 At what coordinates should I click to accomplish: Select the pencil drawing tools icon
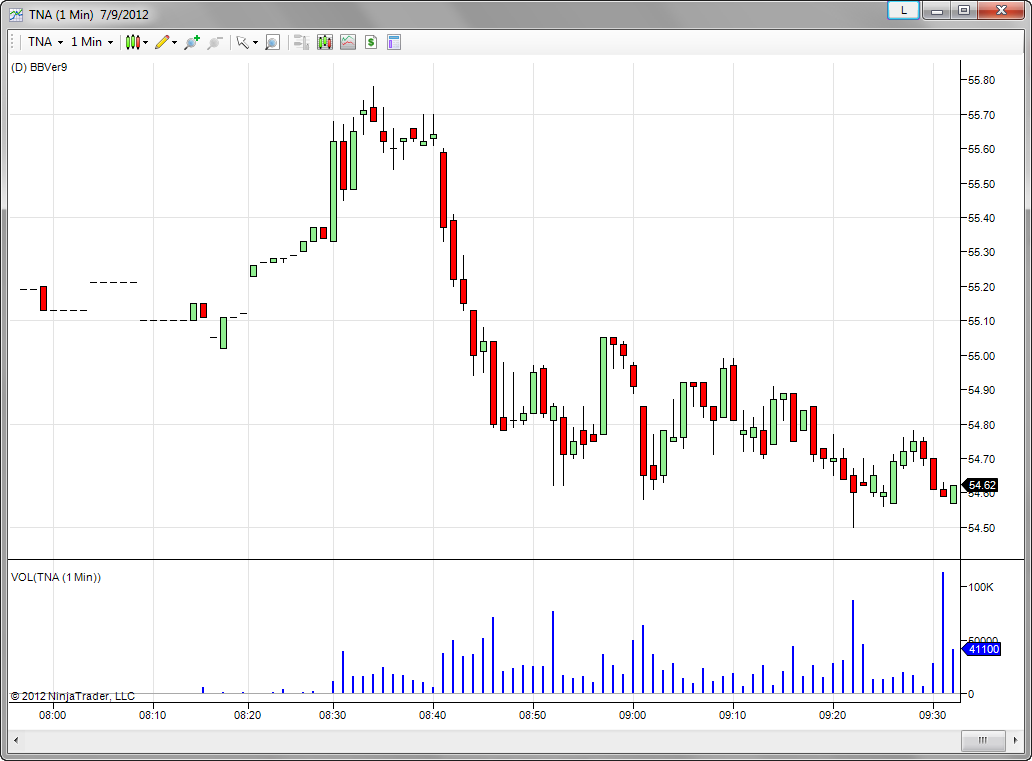coord(162,42)
